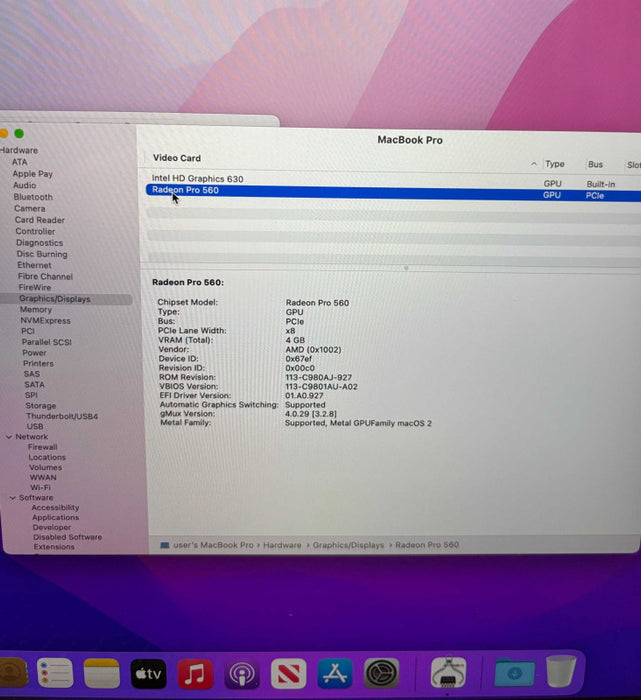Select ATA in the sidebar
The width and height of the screenshot is (641, 700).
pyautogui.click(x=20, y=162)
